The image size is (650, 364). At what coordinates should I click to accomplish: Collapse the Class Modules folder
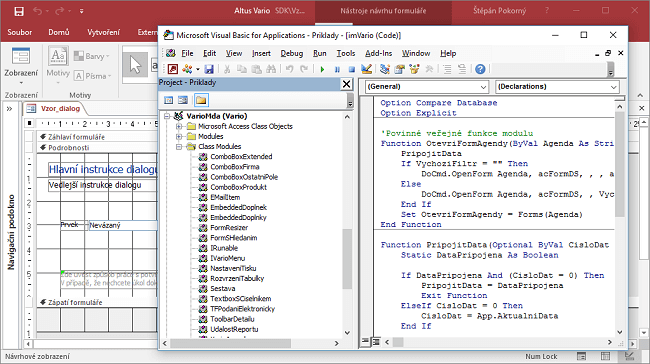point(179,146)
